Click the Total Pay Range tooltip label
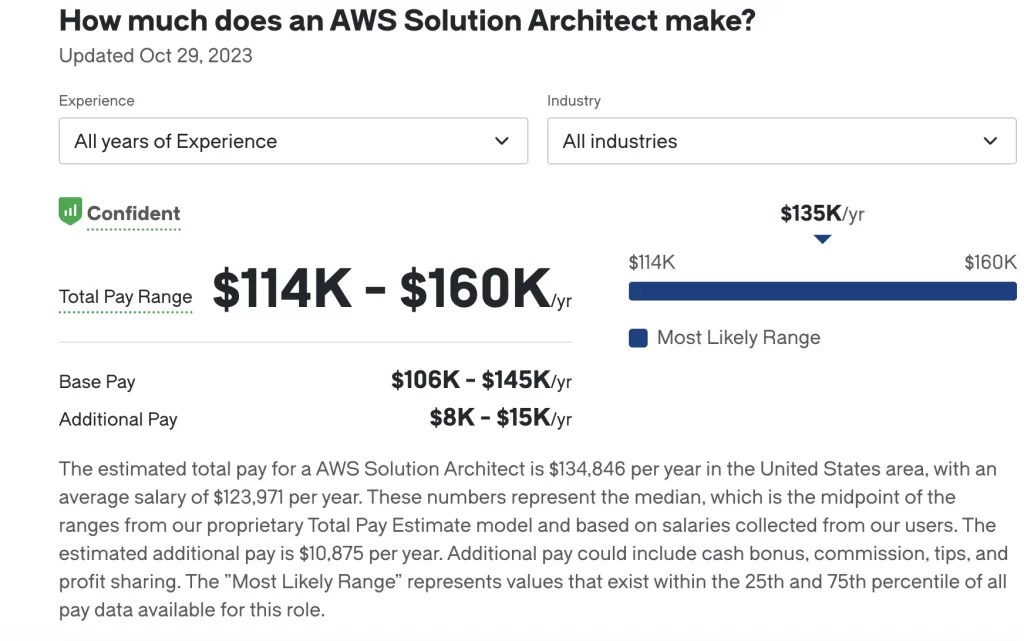 tap(125, 297)
